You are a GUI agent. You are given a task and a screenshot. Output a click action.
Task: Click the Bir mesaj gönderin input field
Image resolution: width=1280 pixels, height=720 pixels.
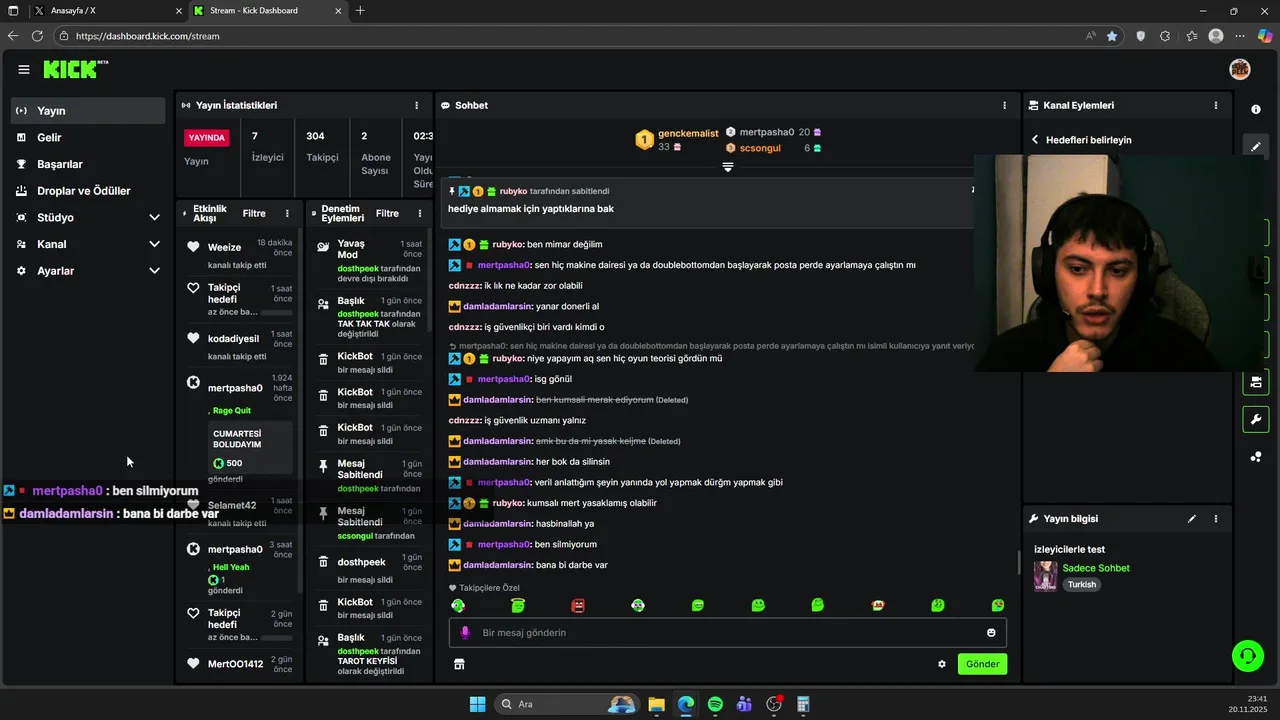point(728,632)
